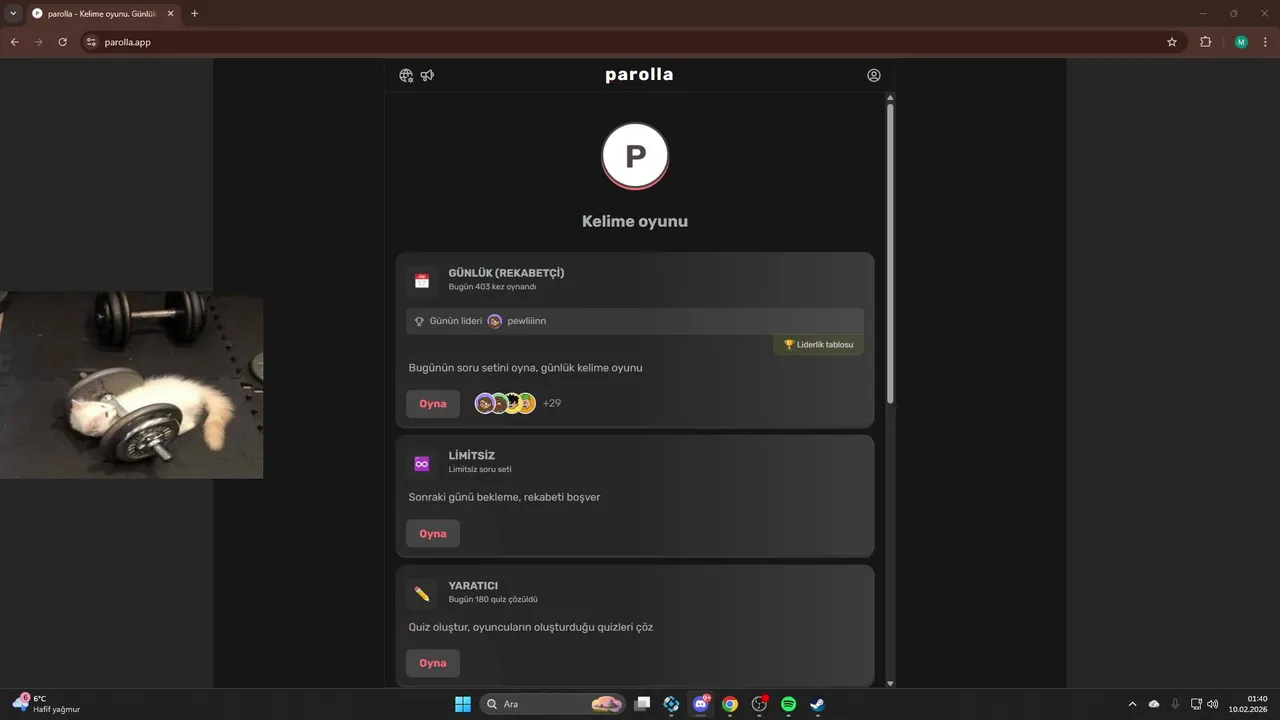Click the large P logo circle
The image size is (1280, 720).
[635, 156]
